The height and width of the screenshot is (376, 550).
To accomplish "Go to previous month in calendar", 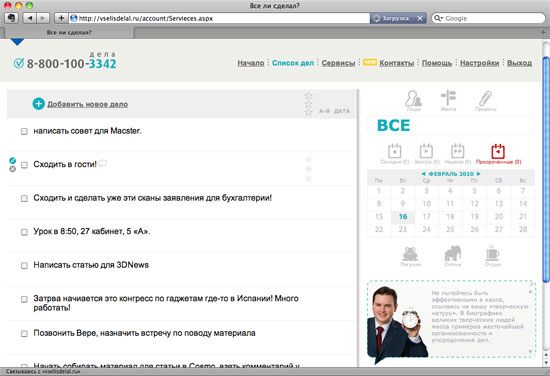I will (x=423, y=174).
